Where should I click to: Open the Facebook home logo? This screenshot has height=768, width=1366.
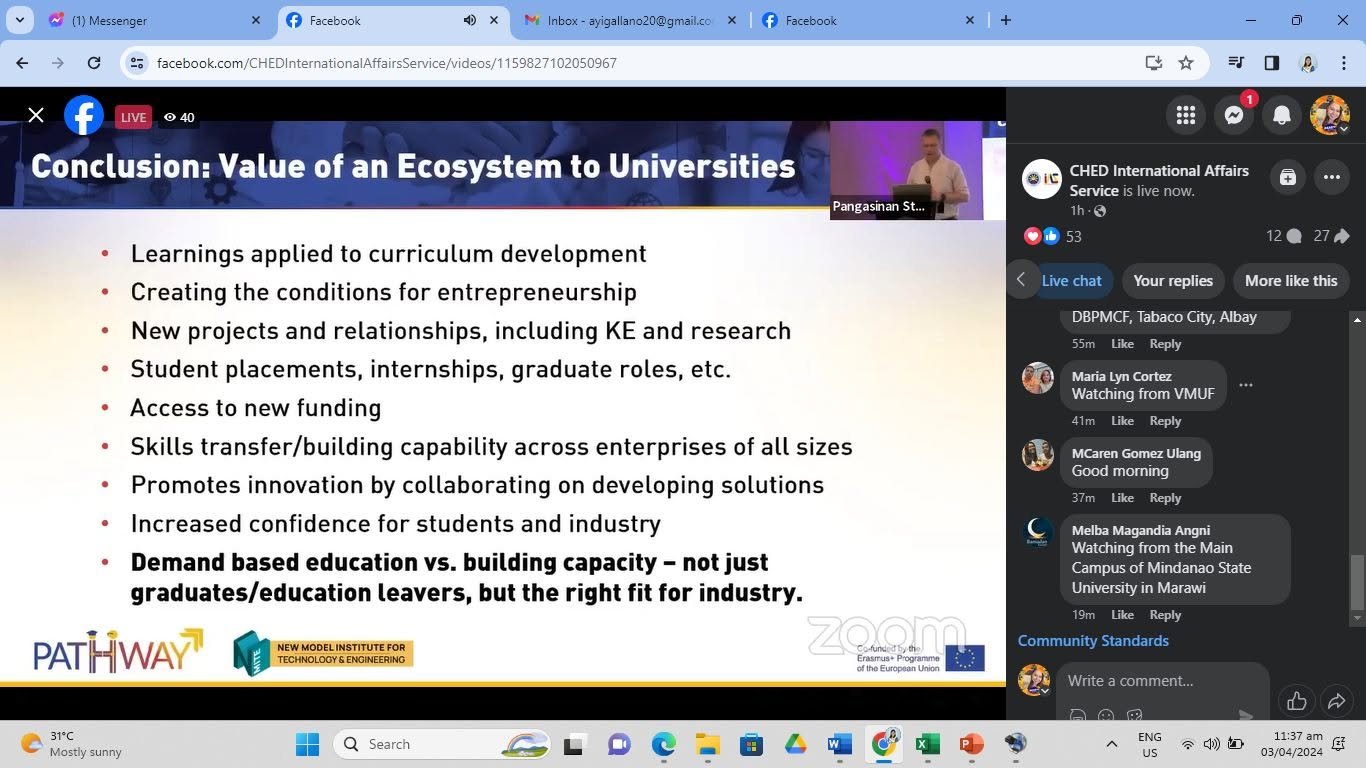point(84,116)
